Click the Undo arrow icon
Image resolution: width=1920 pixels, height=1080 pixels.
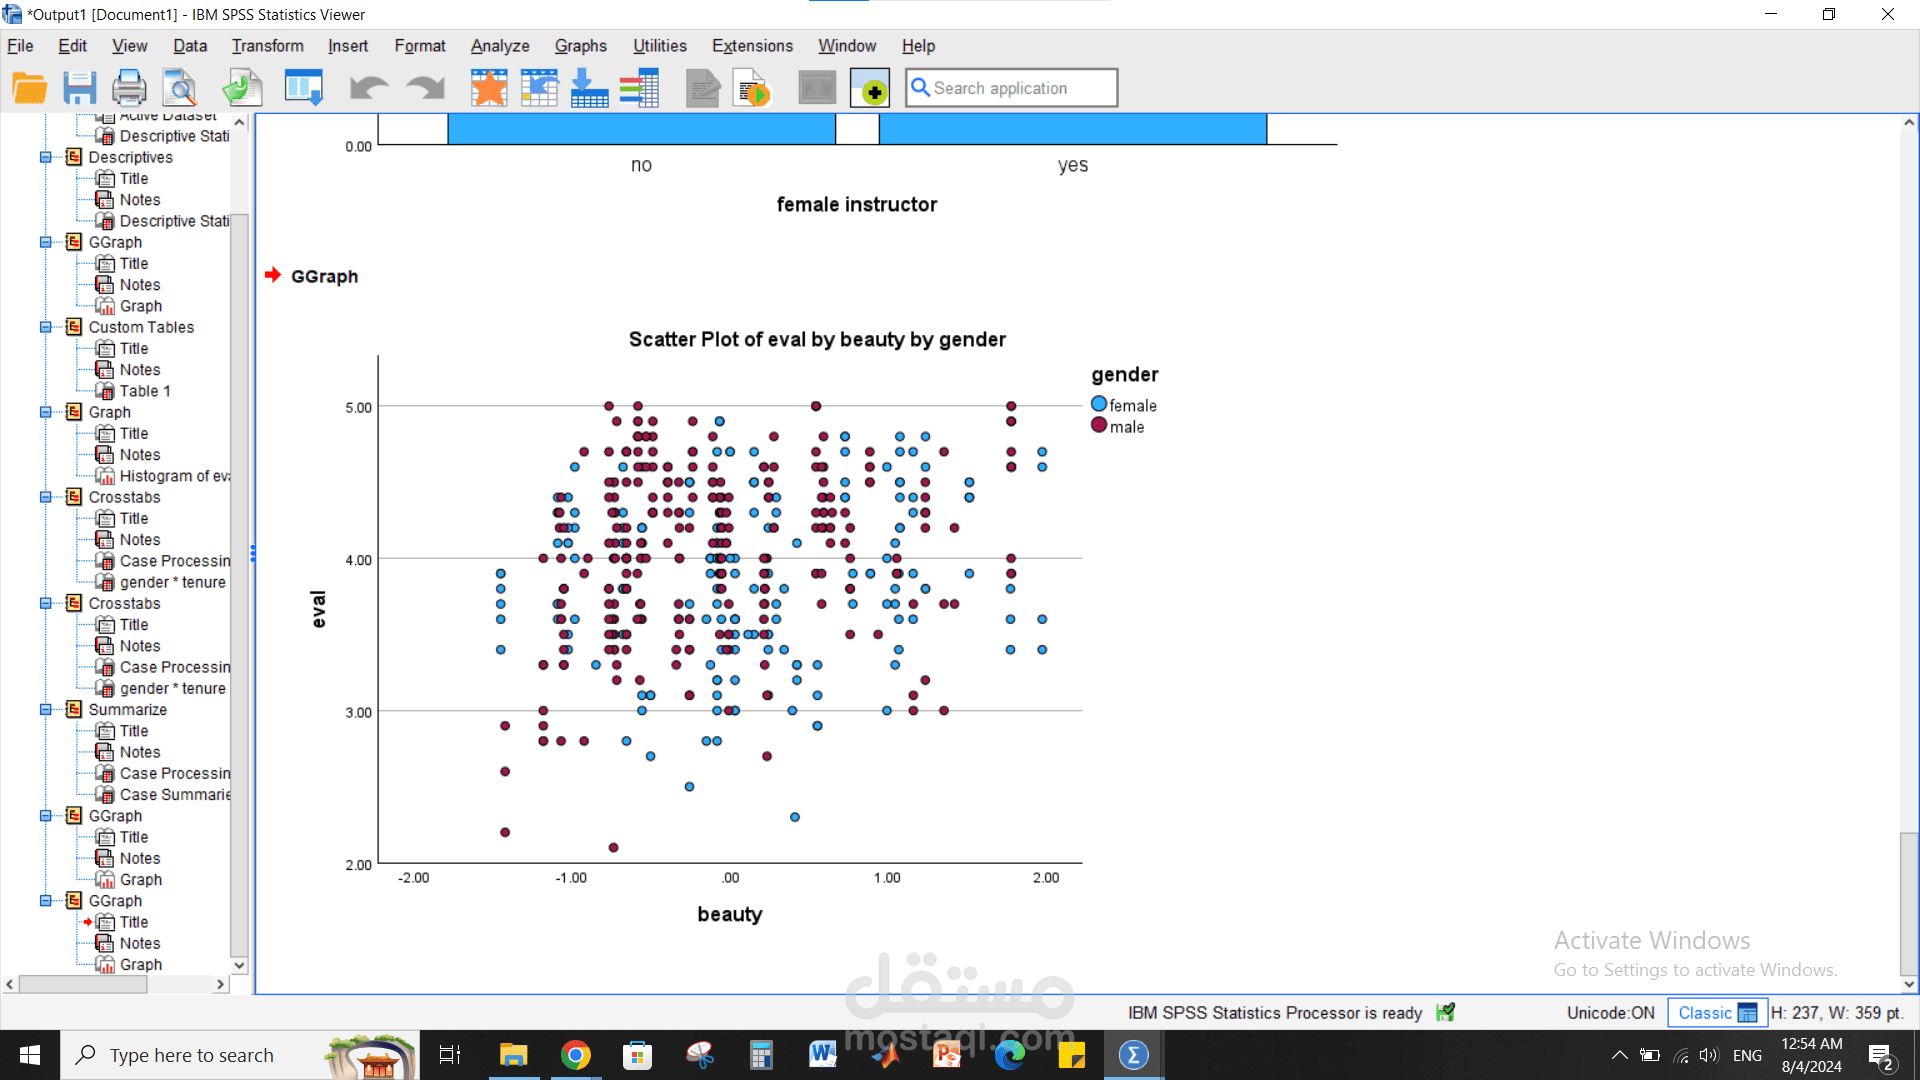coord(368,88)
